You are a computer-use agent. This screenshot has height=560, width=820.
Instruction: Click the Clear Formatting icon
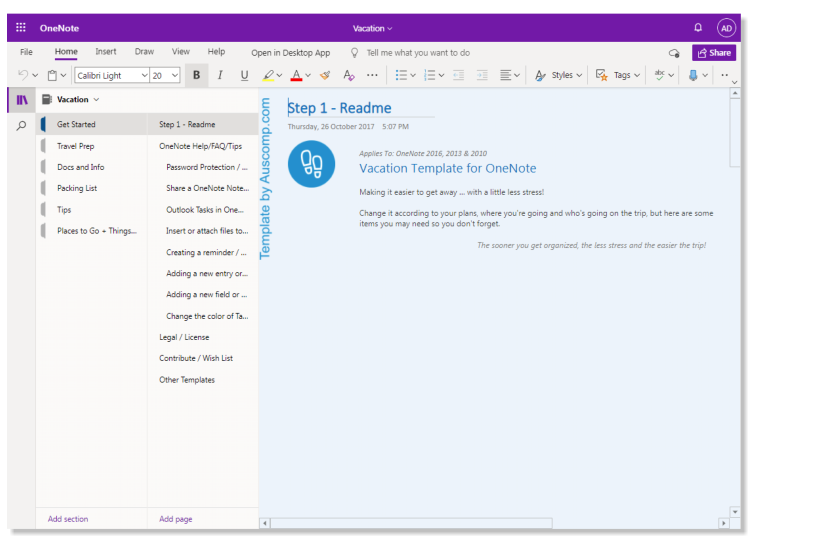(x=349, y=75)
